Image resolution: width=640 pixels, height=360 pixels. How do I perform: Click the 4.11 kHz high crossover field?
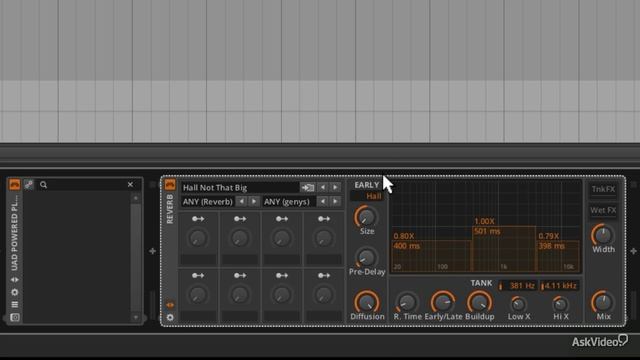tap(559, 286)
